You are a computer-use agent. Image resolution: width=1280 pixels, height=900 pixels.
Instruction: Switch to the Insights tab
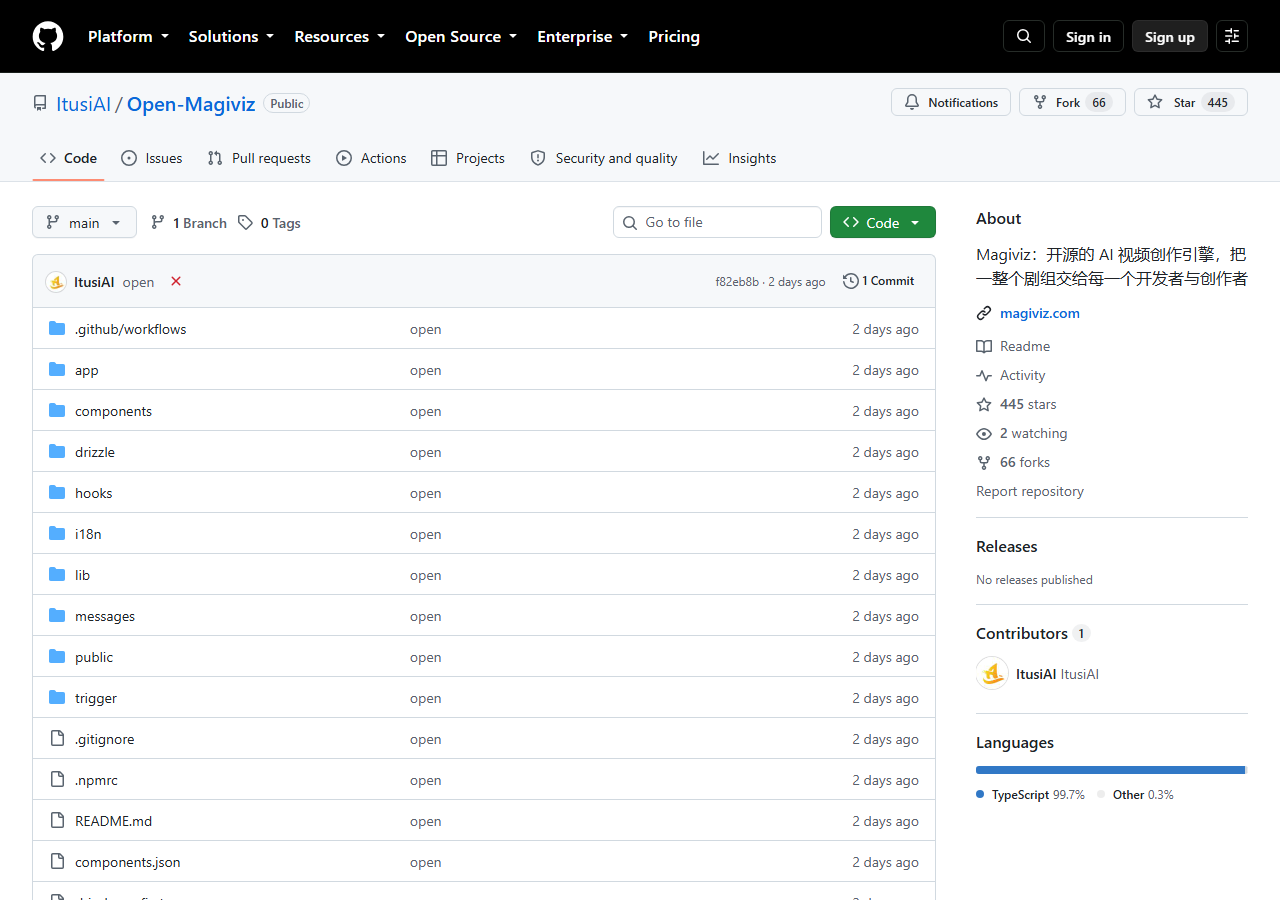[x=740, y=158]
